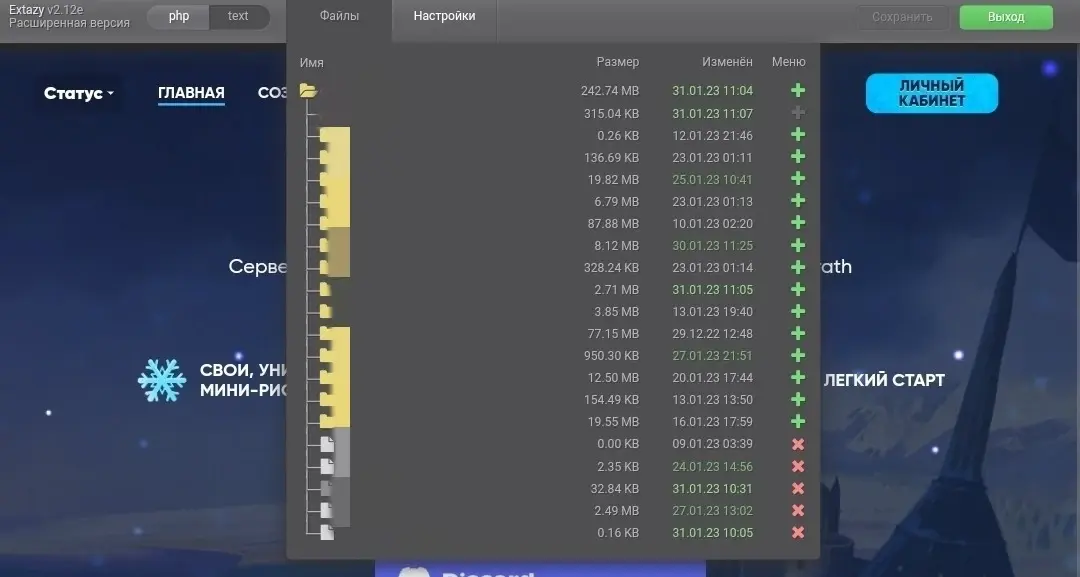Click the snowflake icon on the page
The height and width of the screenshot is (577, 1080).
(x=162, y=381)
